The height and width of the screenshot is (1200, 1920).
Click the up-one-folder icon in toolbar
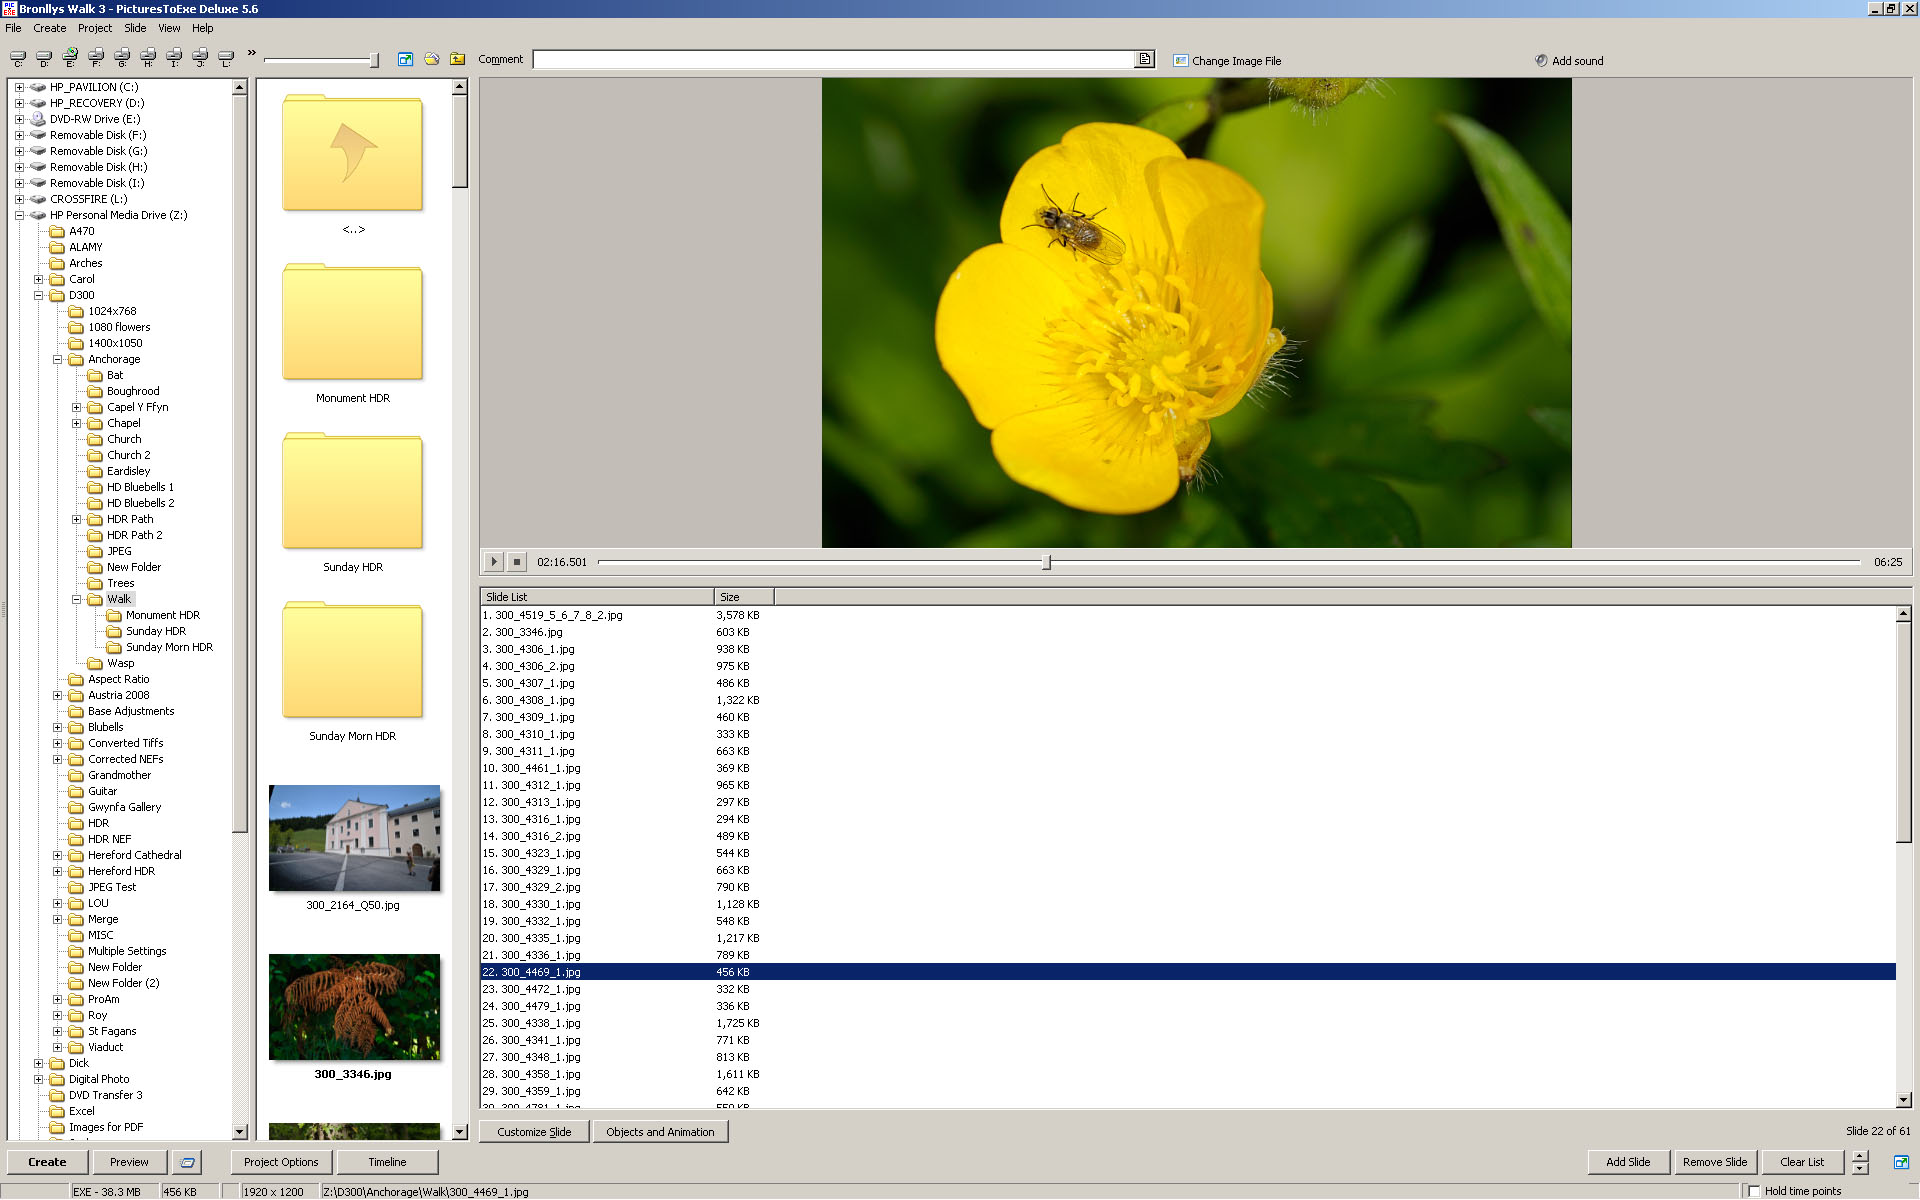pos(458,59)
